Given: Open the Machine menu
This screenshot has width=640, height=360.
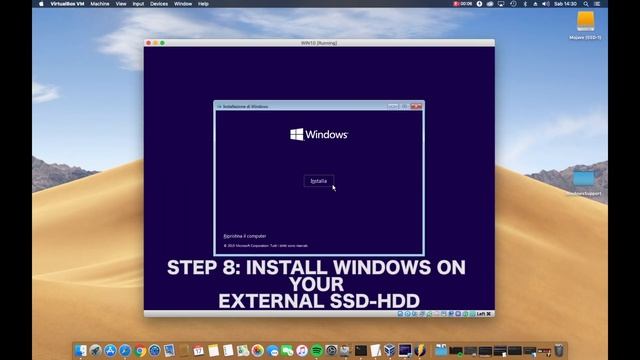Looking at the screenshot, I should tap(100, 4).
